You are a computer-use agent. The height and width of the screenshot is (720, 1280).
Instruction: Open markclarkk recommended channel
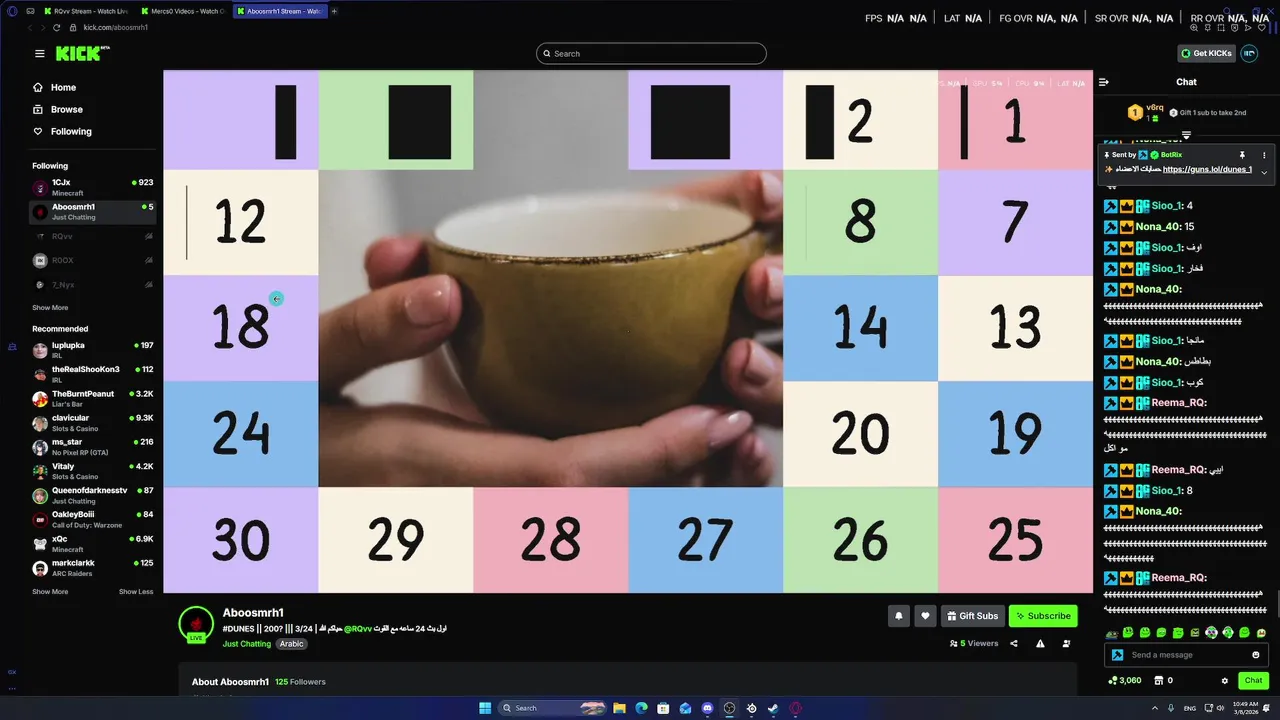[x=92, y=567]
